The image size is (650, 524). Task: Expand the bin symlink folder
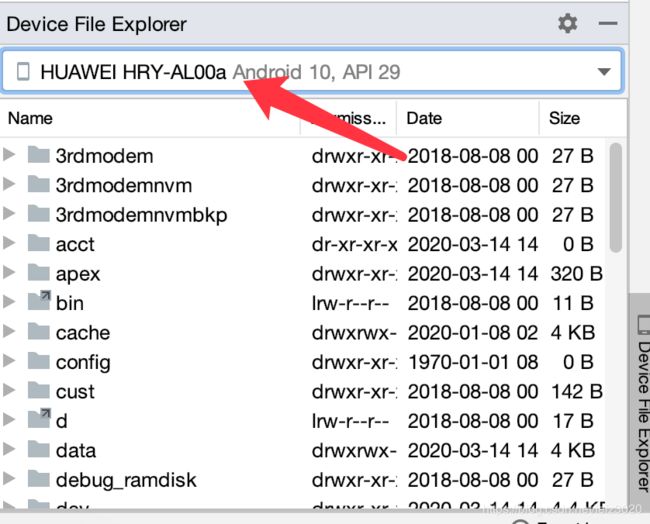(9, 302)
